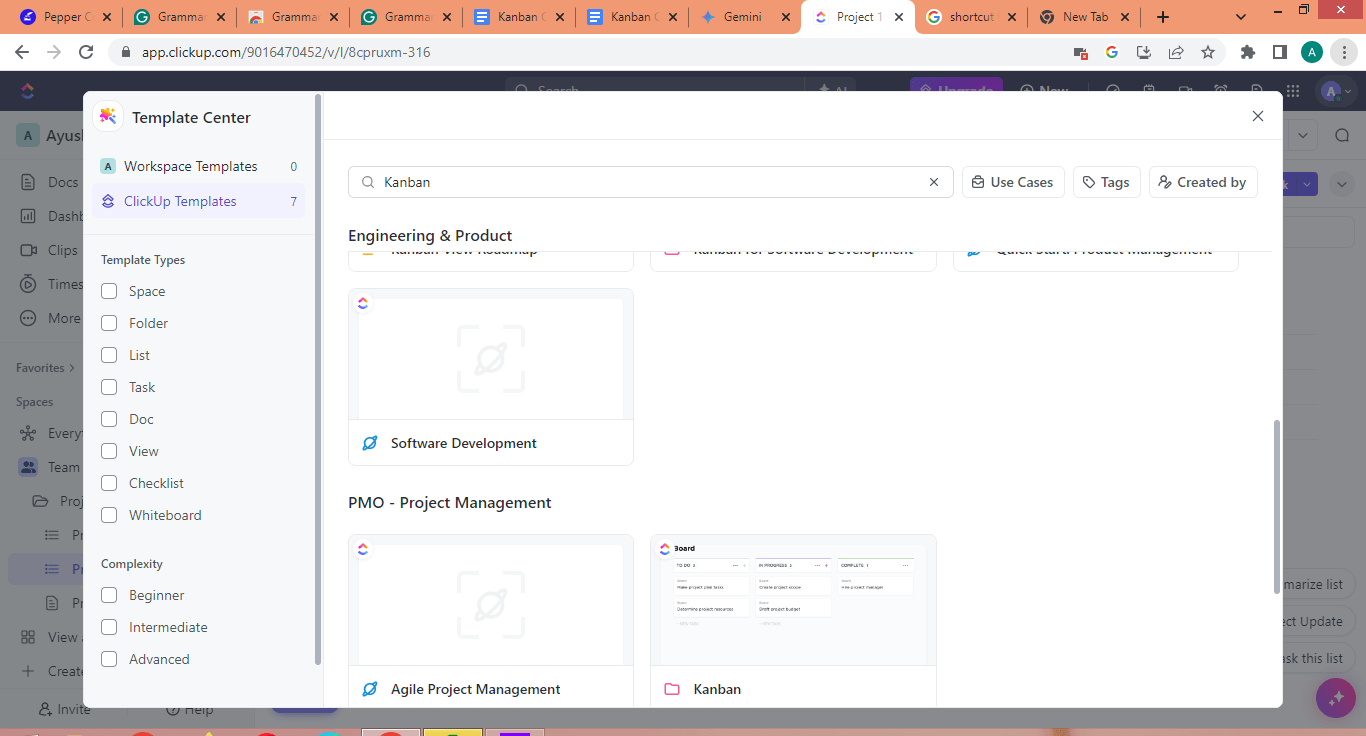
Task: Click the template sidebar filter scrollbar
Action: click(x=318, y=380)
